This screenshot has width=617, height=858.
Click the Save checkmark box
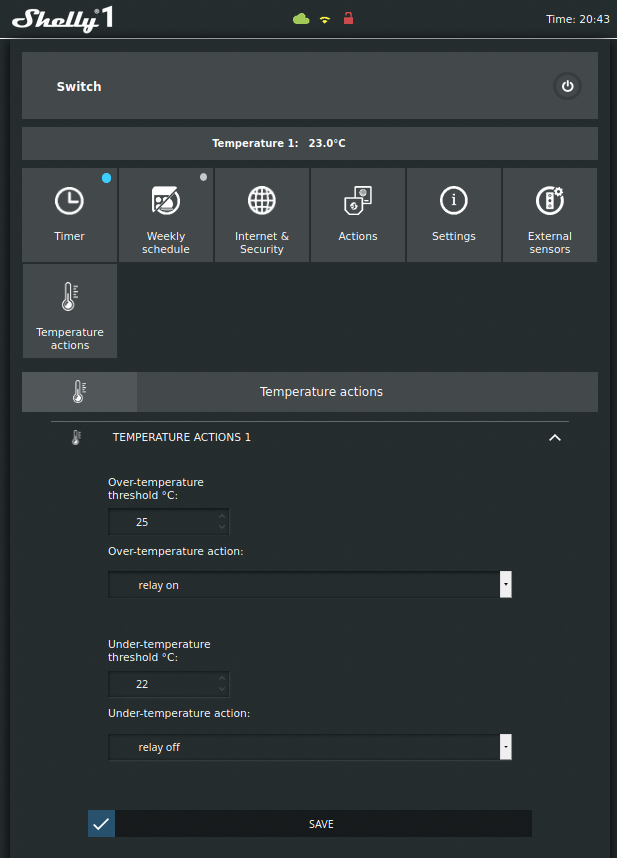pyautogui.click(x=101, y=824)
